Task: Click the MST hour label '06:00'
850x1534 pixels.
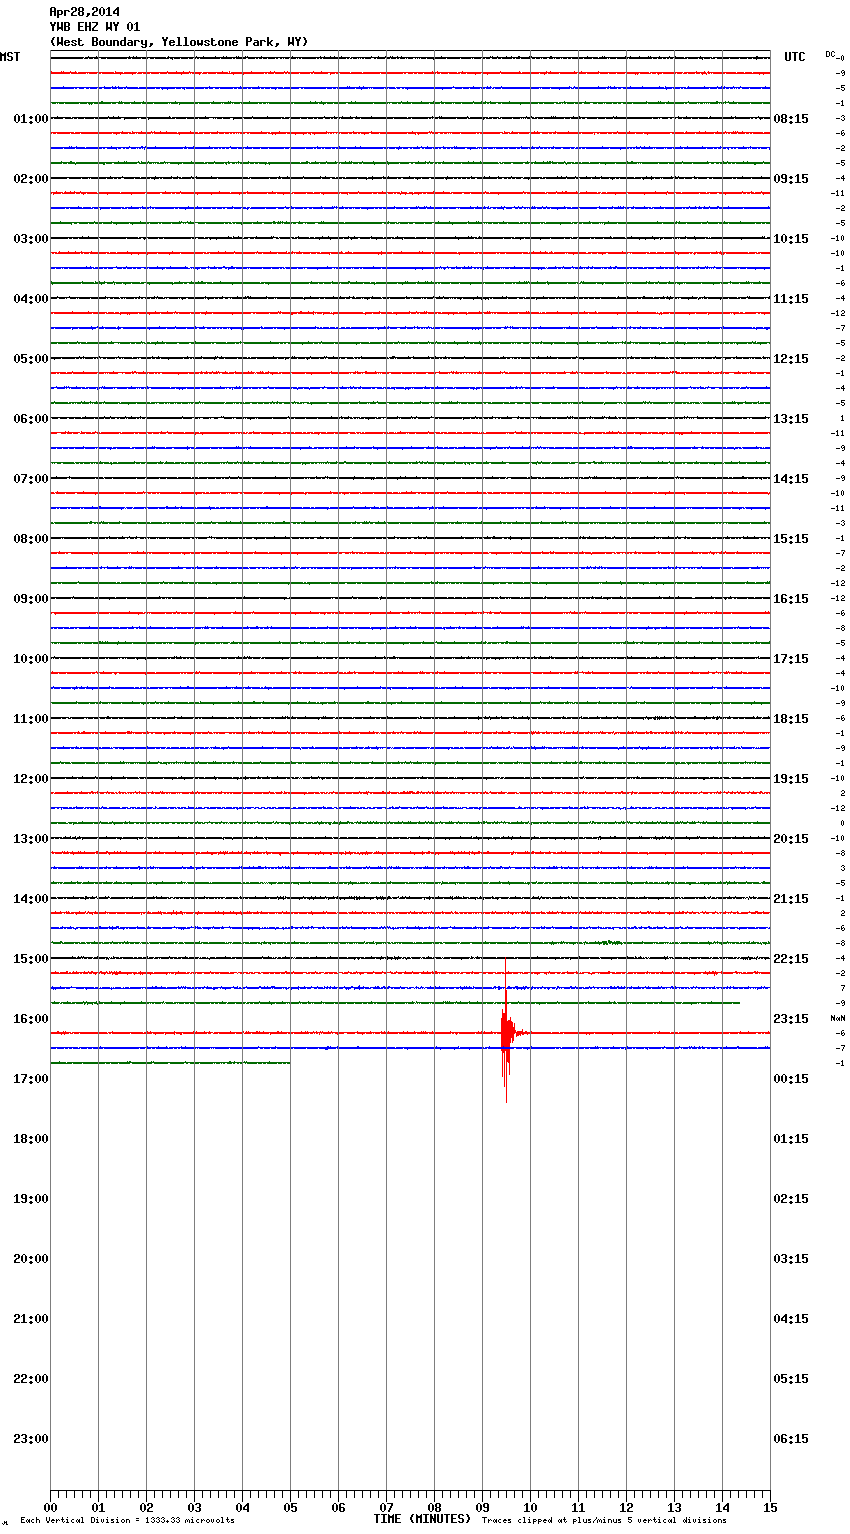Action: coord(31,419)
